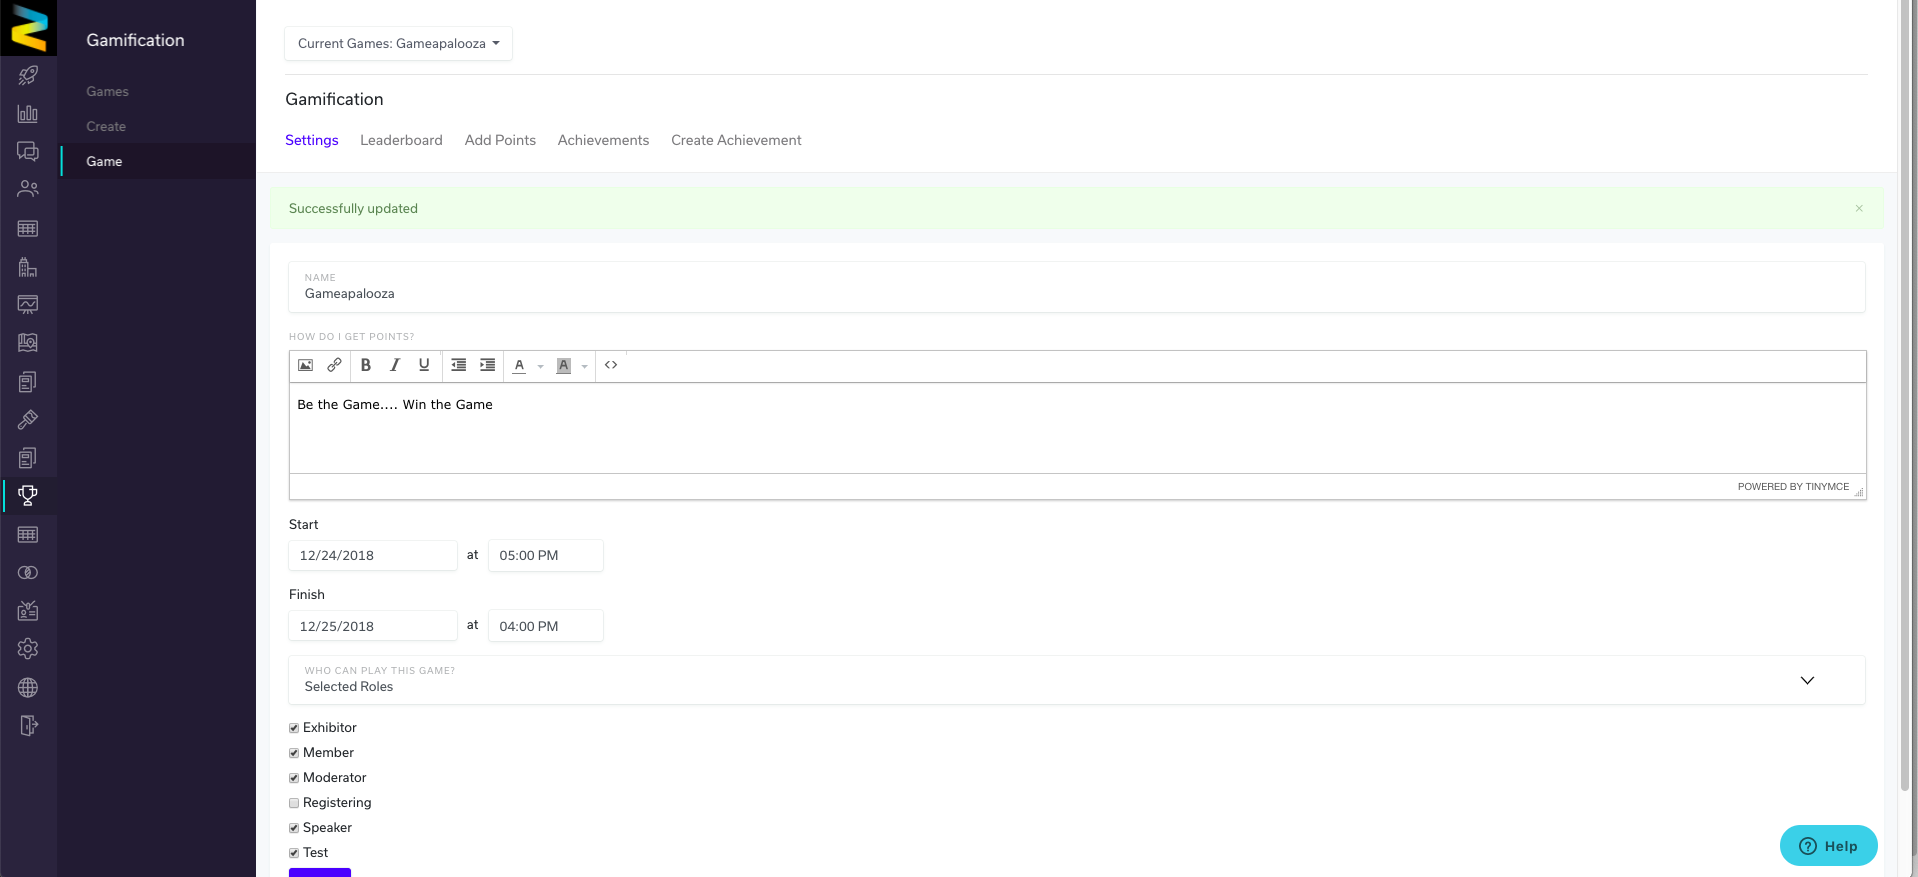This screenshot has width=1918, height=877.
Task: Open the chat bubbles icon in sidebar
Action: point(28,151)
